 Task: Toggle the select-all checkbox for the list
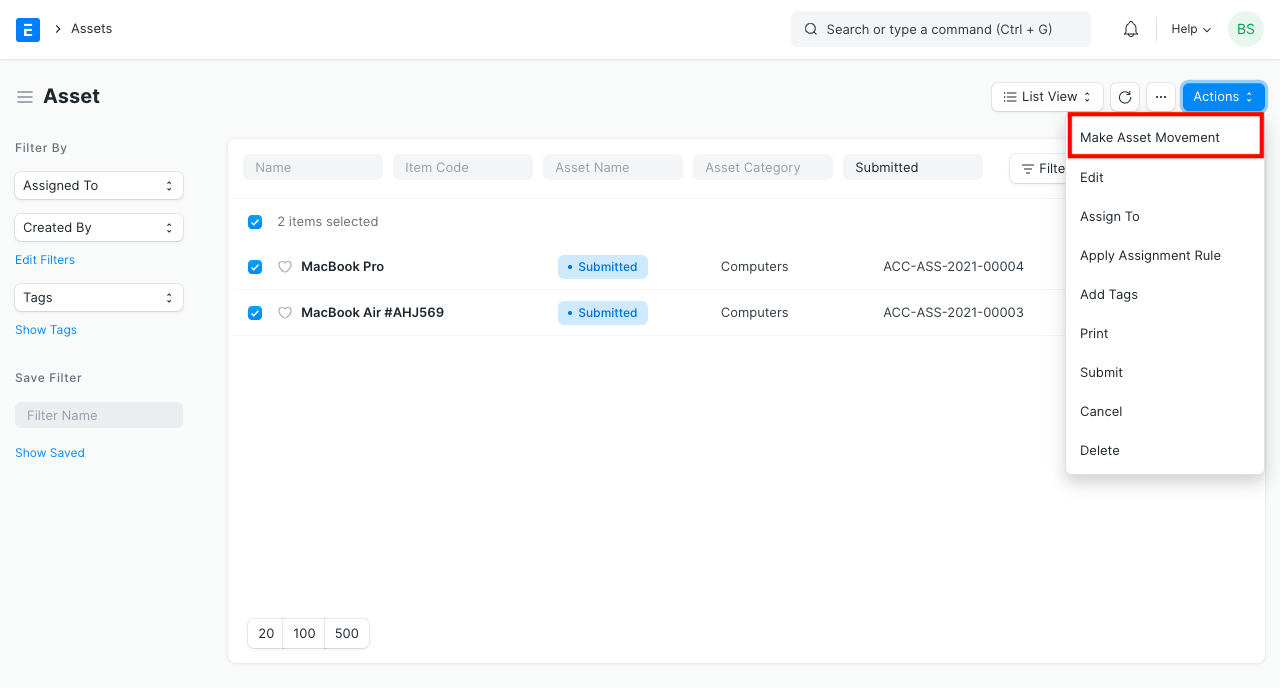point(255,221)
